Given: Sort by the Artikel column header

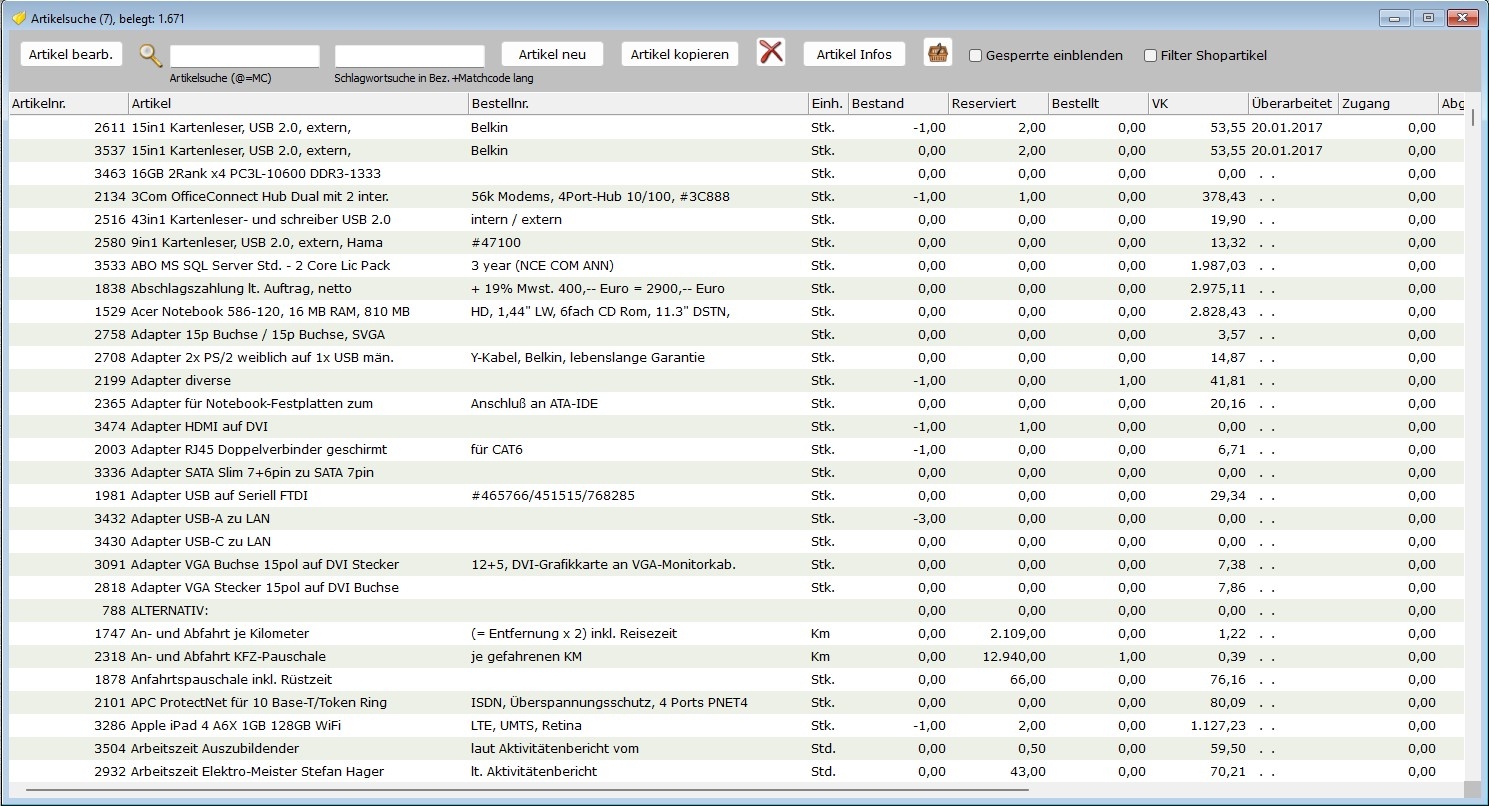Looking at the screenshot, I should pos(299,104).
